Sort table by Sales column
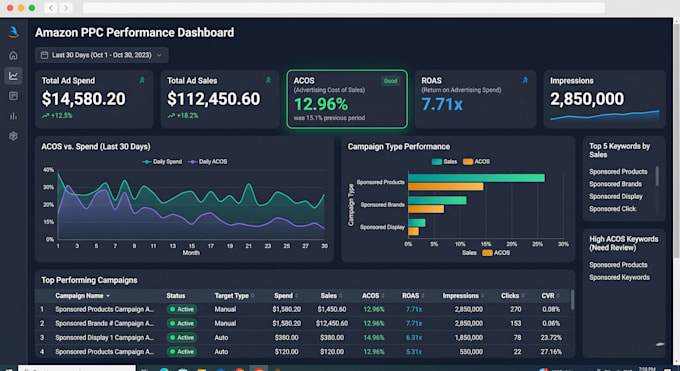The image size is (680, 371). point(331,296)
